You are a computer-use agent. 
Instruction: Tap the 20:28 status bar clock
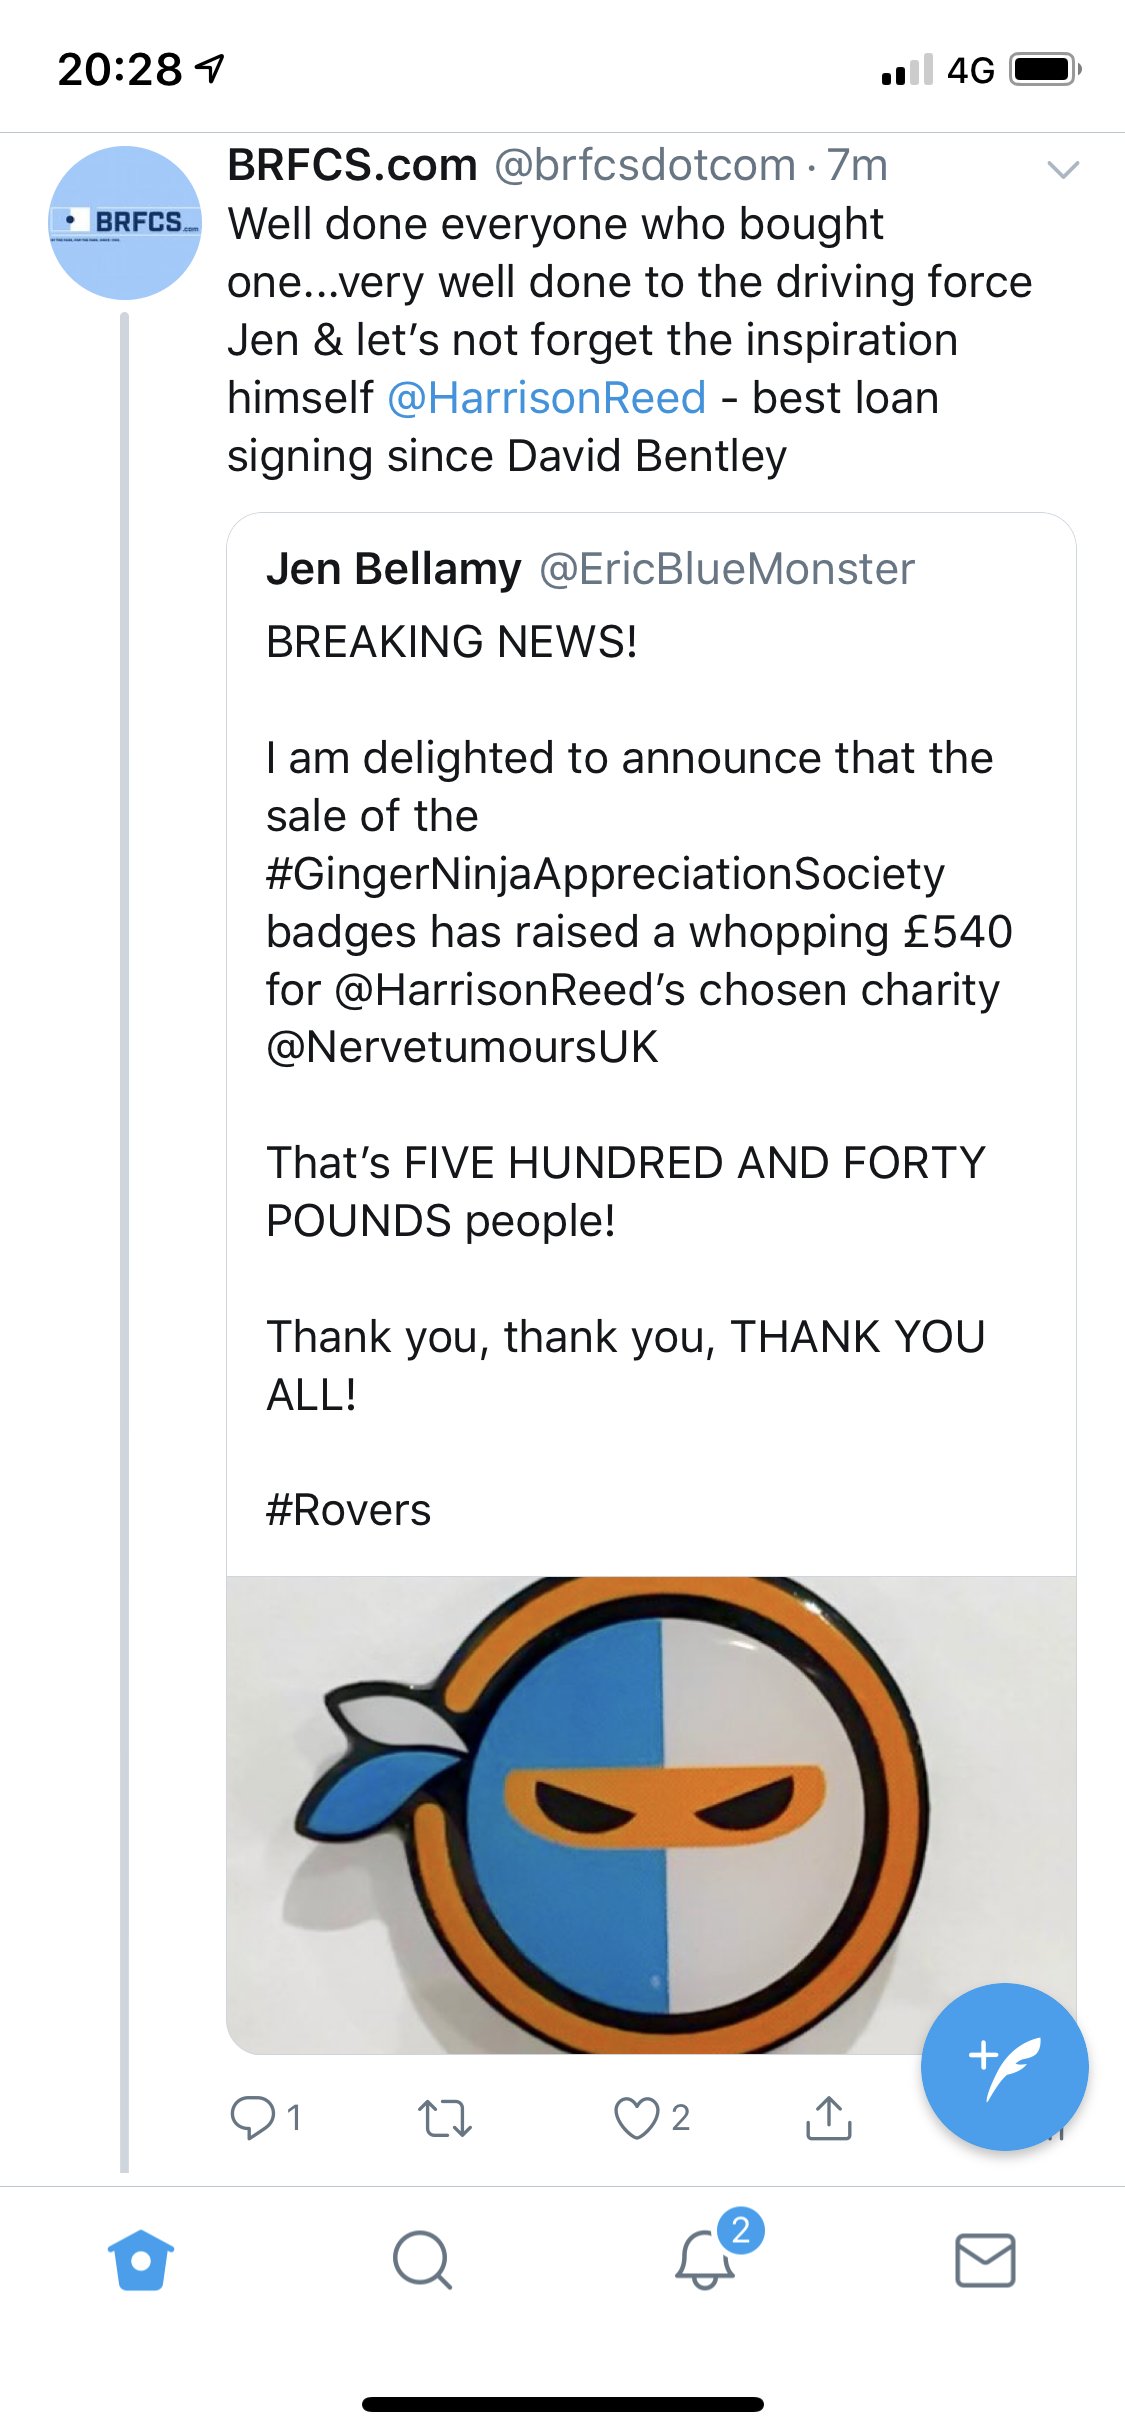pyautogui.click(x=120, y=70)
